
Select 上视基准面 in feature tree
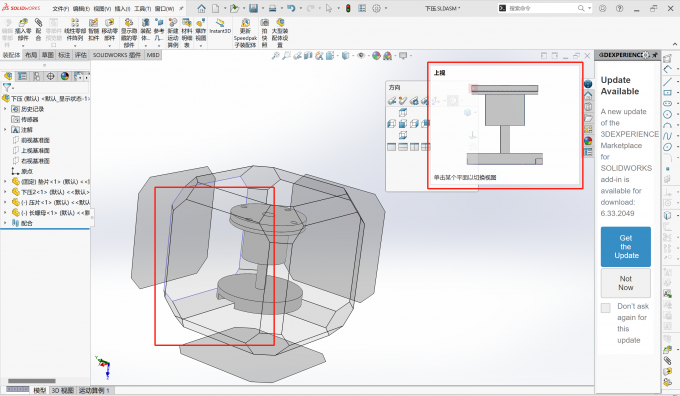[36, 151]
